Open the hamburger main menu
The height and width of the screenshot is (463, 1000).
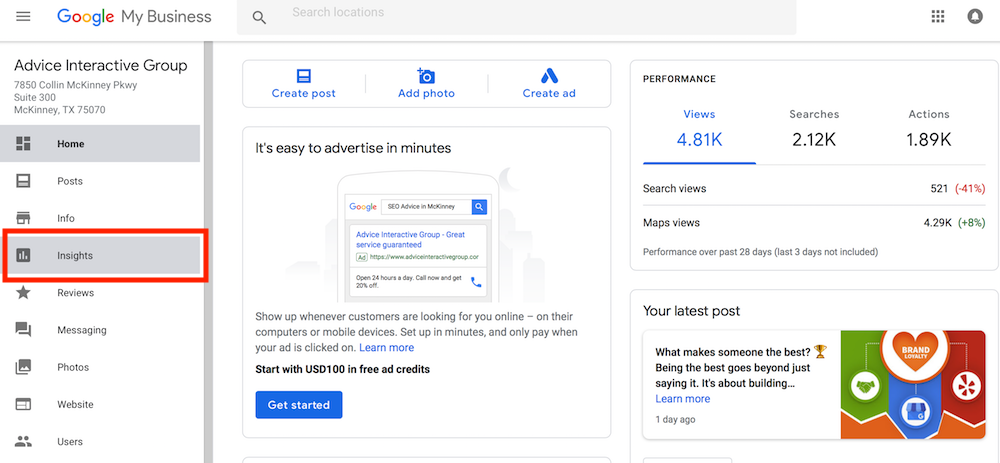click(x=23, y=17)
